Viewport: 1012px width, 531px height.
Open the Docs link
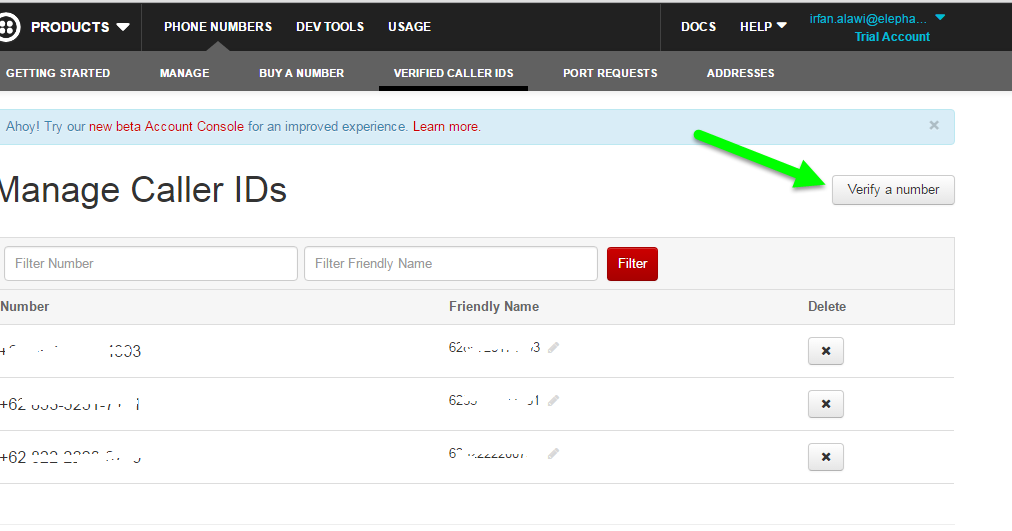(x=698, y=26)
